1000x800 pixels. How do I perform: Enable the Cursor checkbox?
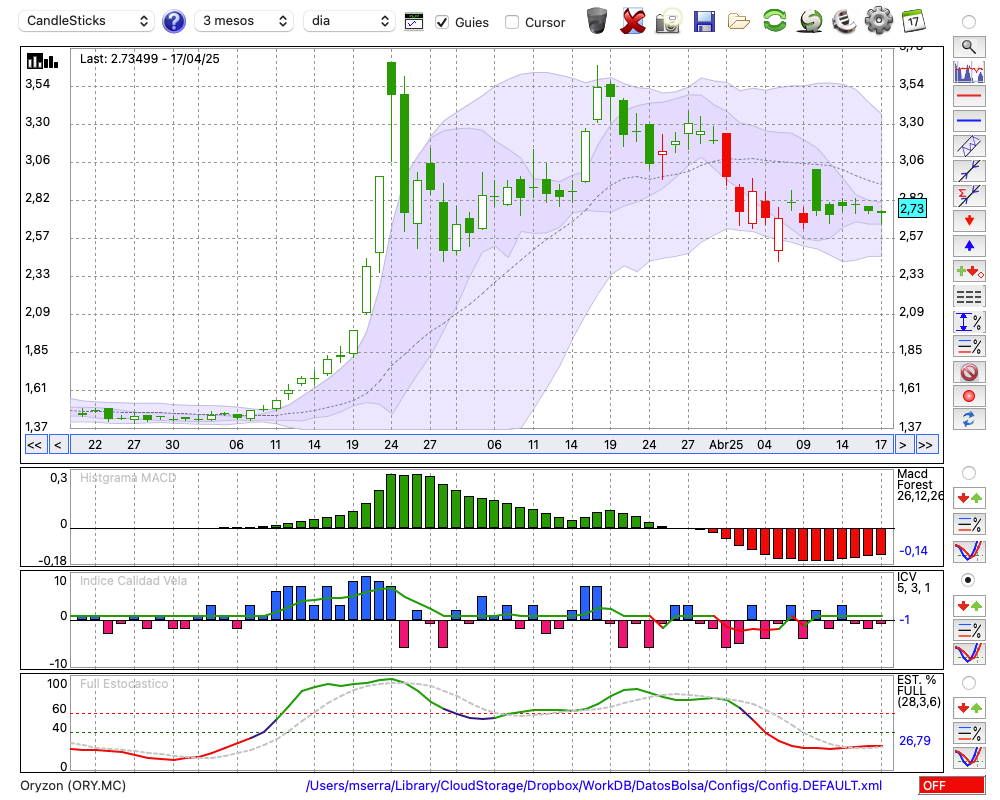point(511,22)
